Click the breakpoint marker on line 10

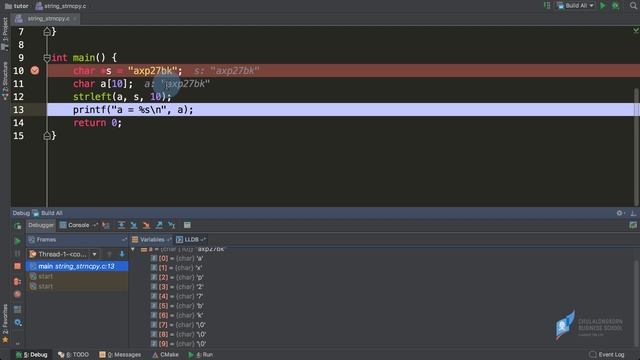(35, 71)
